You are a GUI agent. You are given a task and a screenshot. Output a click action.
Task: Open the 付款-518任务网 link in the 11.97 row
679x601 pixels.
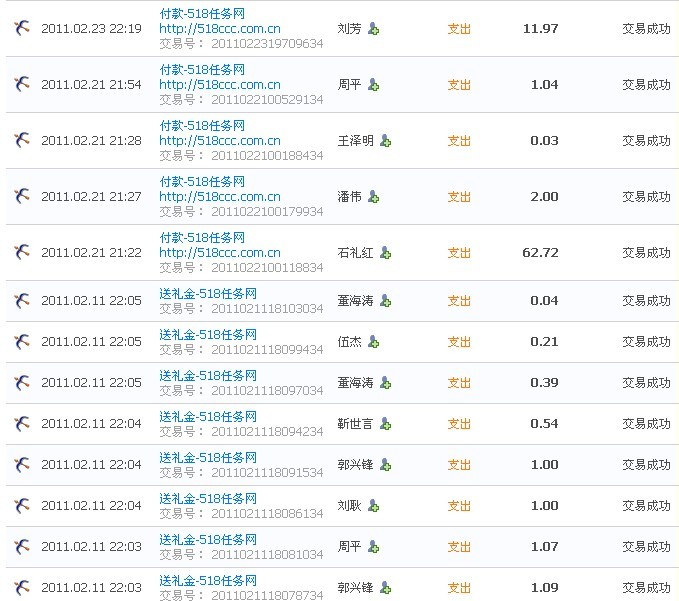point(202,14)
